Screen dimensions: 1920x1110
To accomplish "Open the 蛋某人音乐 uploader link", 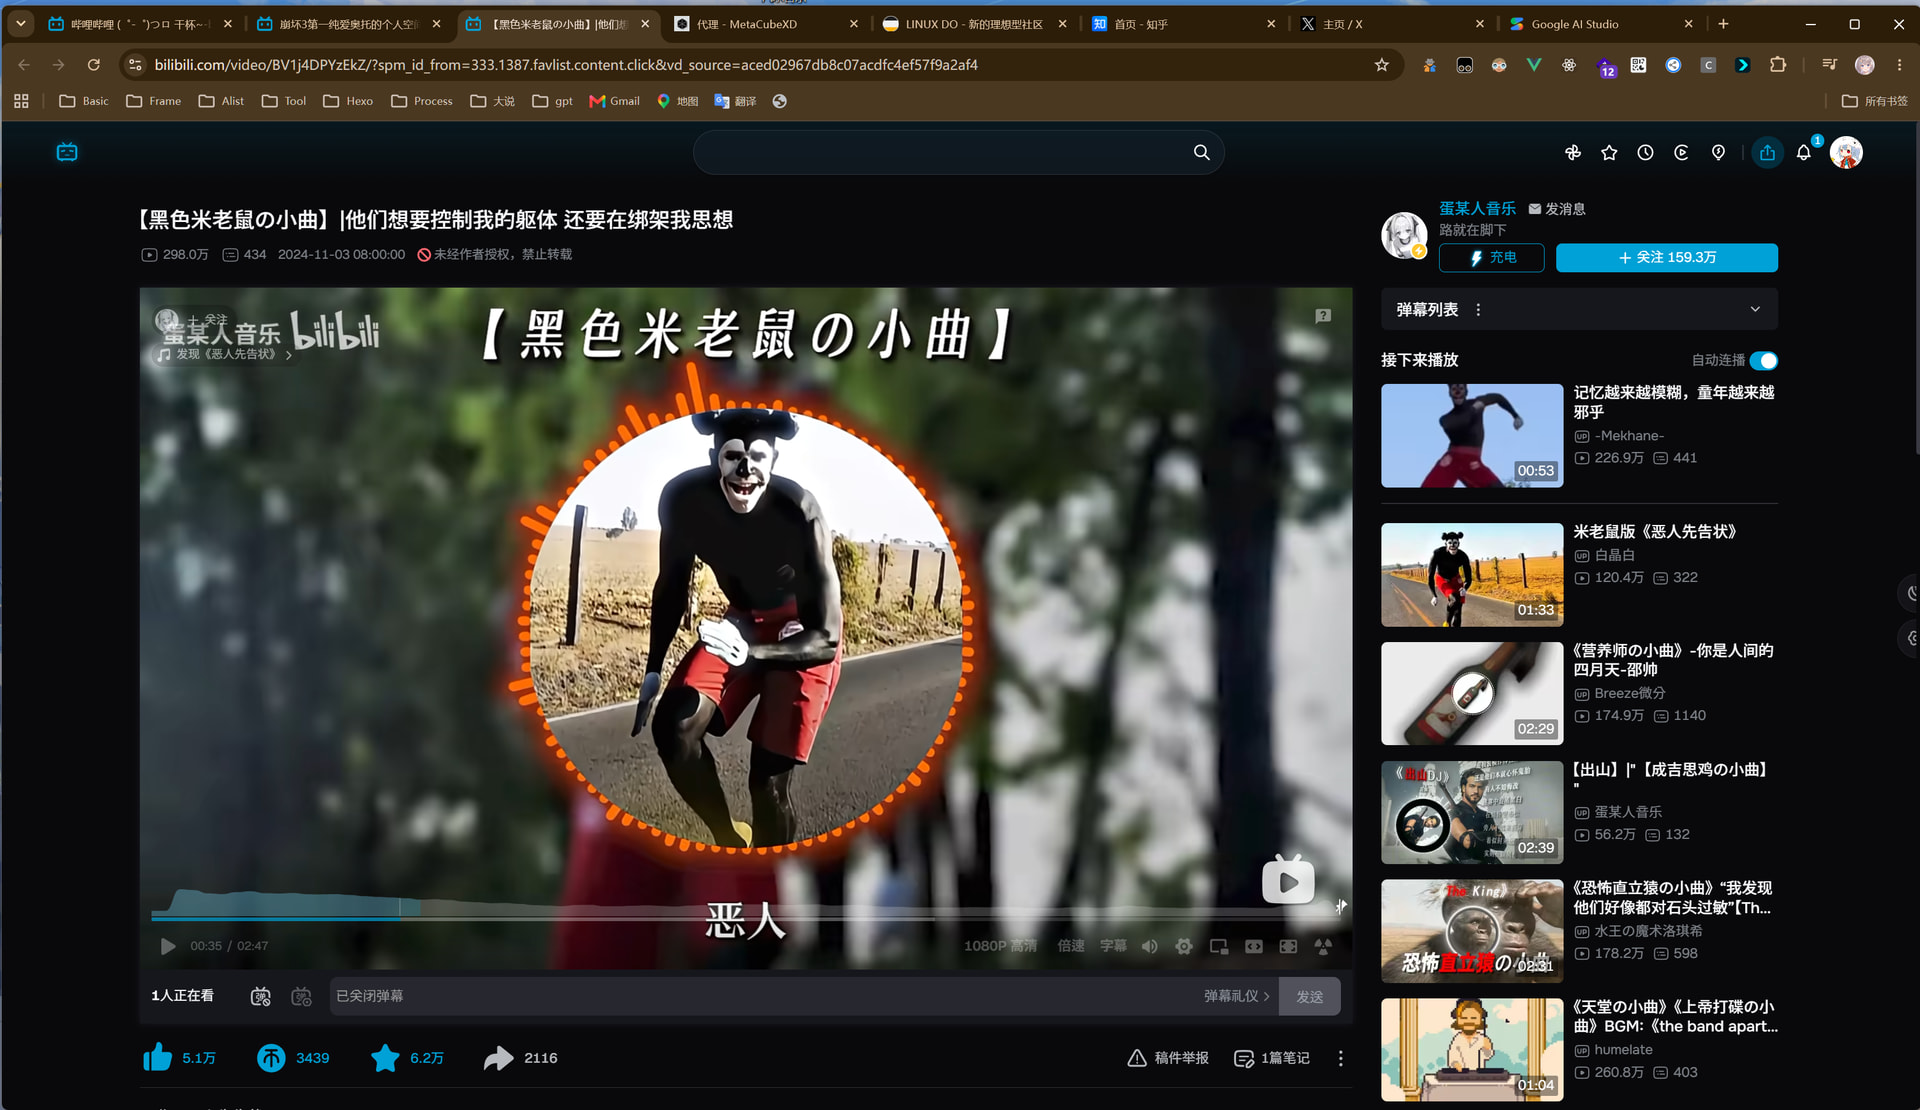I will [1477, 209].
